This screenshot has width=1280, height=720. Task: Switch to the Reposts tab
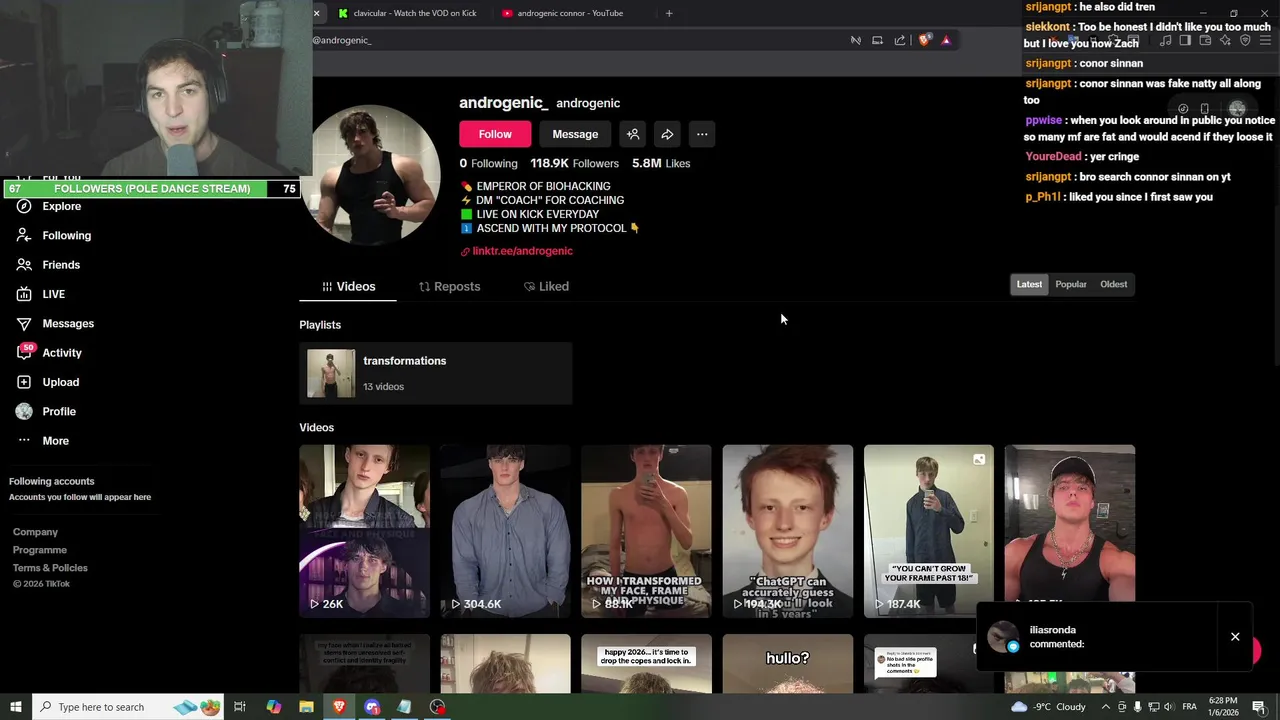(x=449, y=287)
